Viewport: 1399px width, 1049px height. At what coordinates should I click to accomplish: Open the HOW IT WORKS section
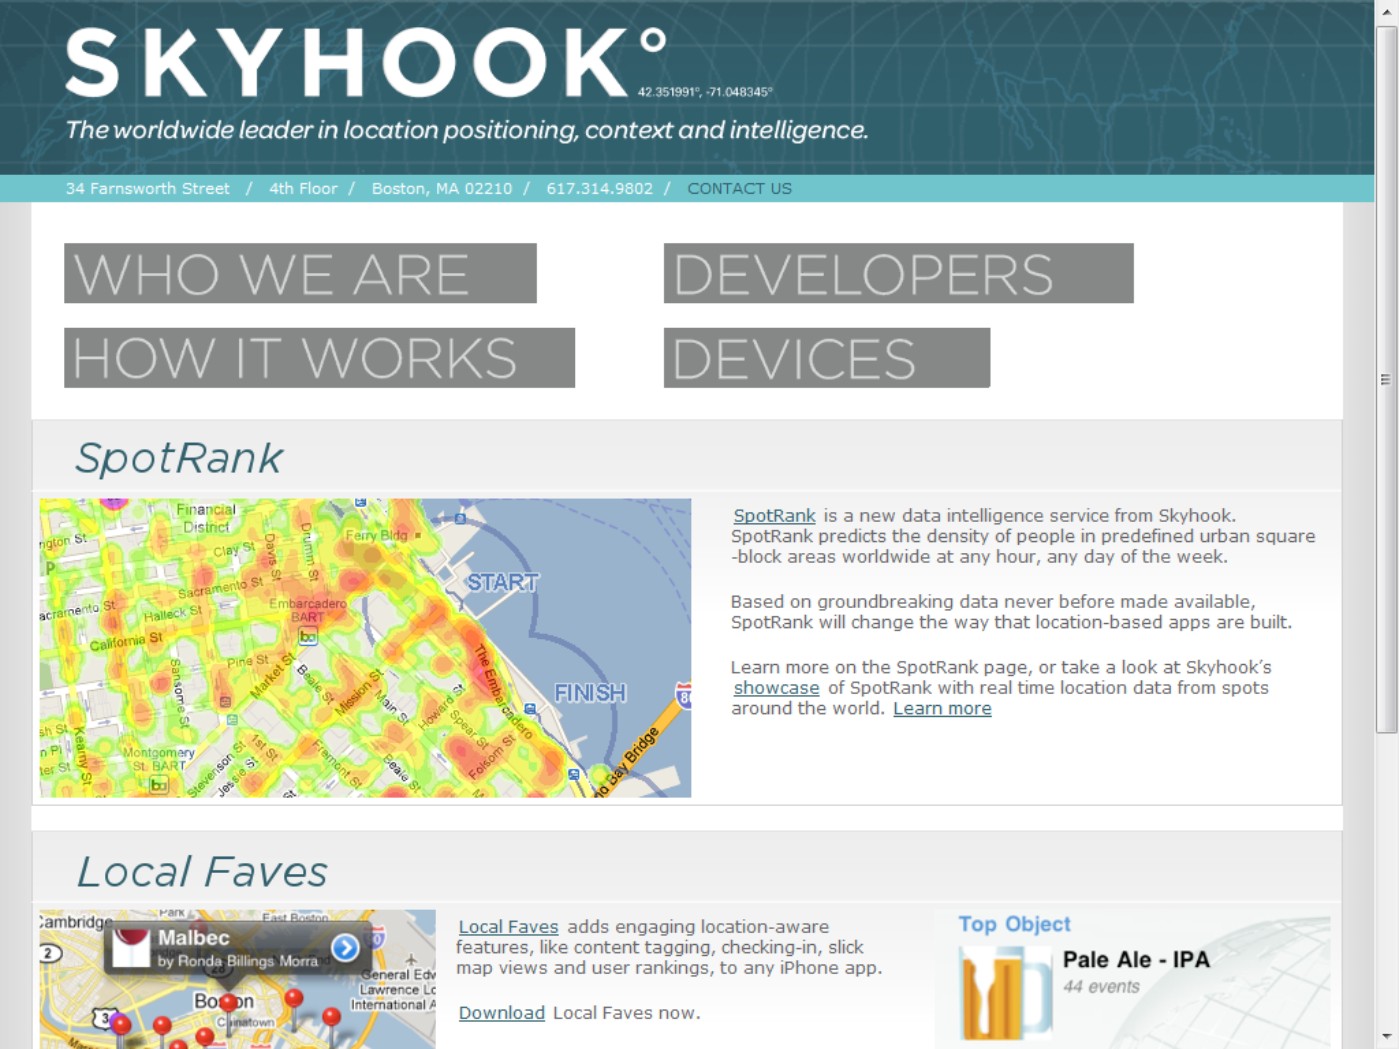coord(319,358)
